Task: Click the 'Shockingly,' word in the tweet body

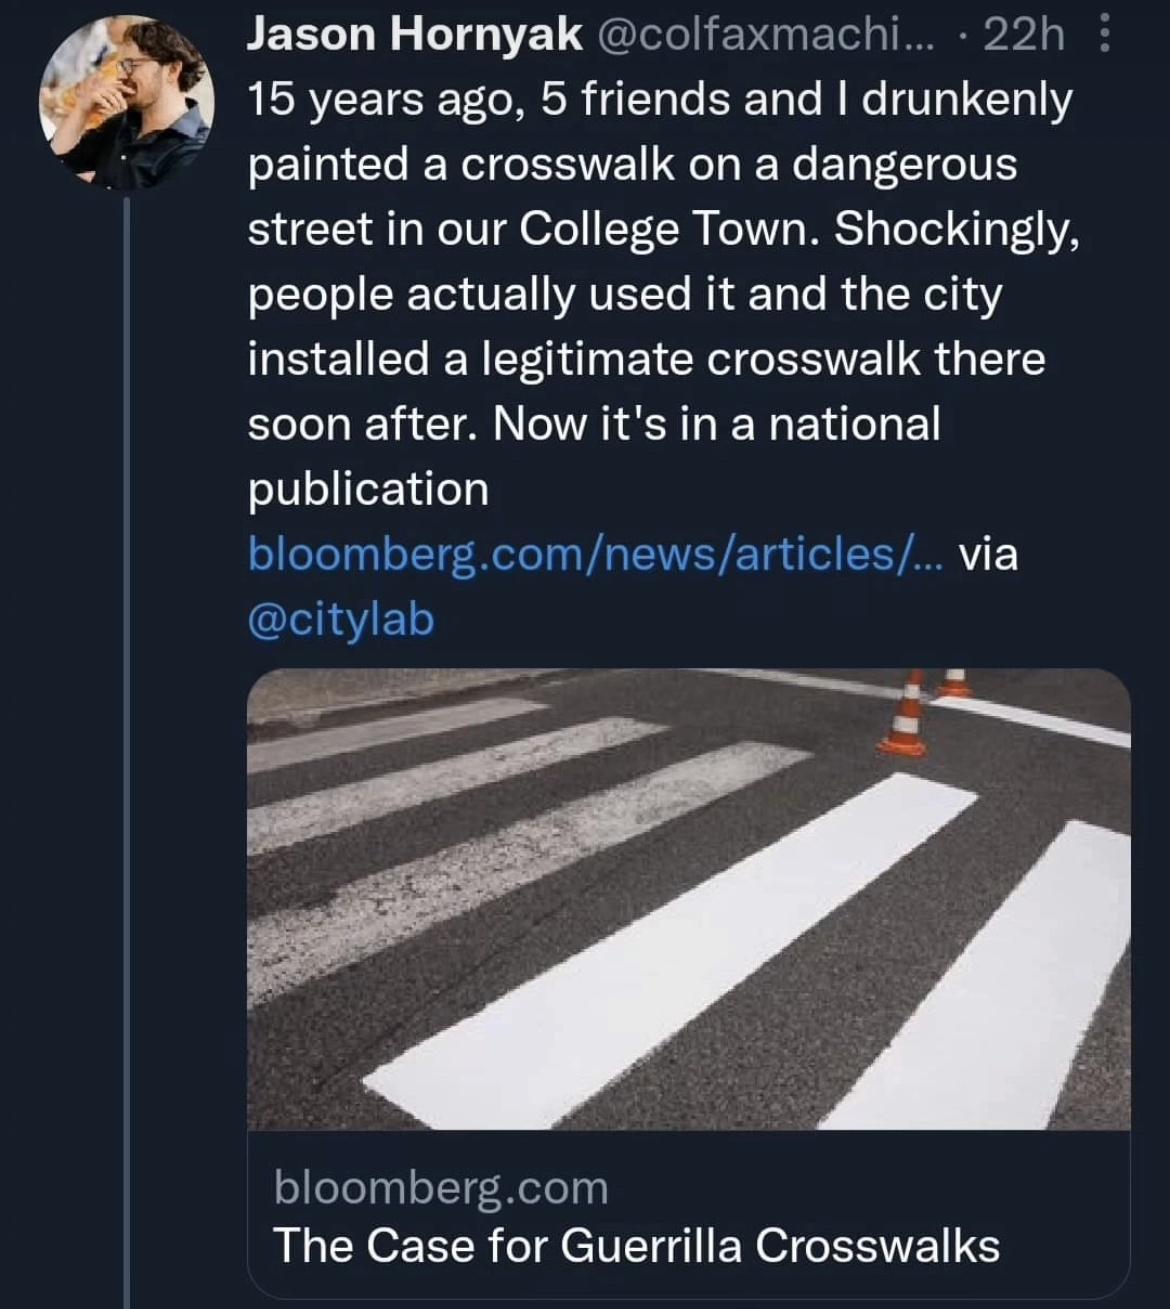Action: point(957,229)
